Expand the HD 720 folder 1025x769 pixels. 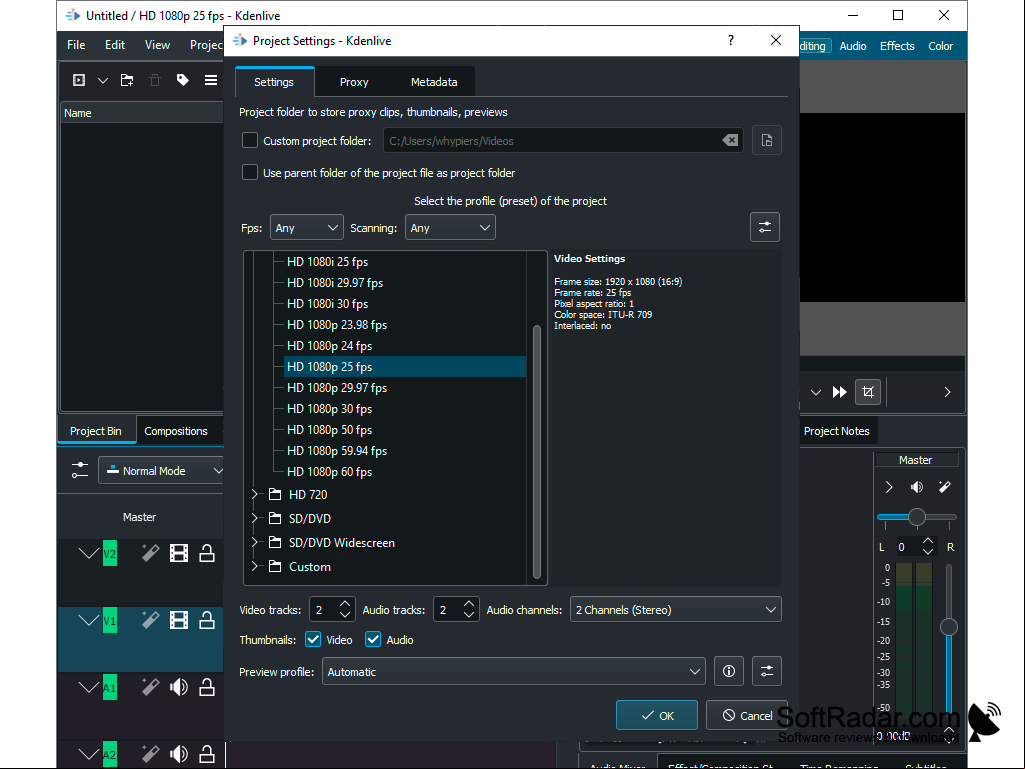click(255, 494)
